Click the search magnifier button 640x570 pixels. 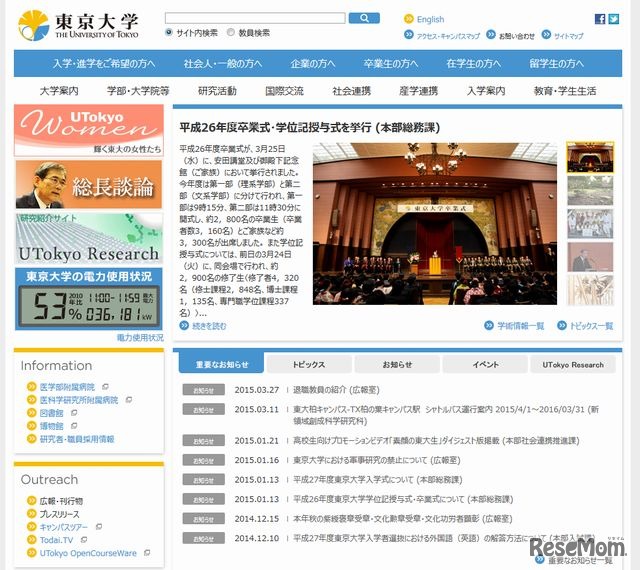[364, 18]
